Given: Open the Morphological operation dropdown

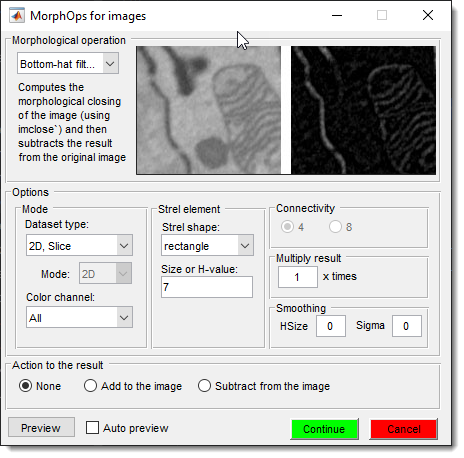Looking at the screenshot, I should (68, 63).
